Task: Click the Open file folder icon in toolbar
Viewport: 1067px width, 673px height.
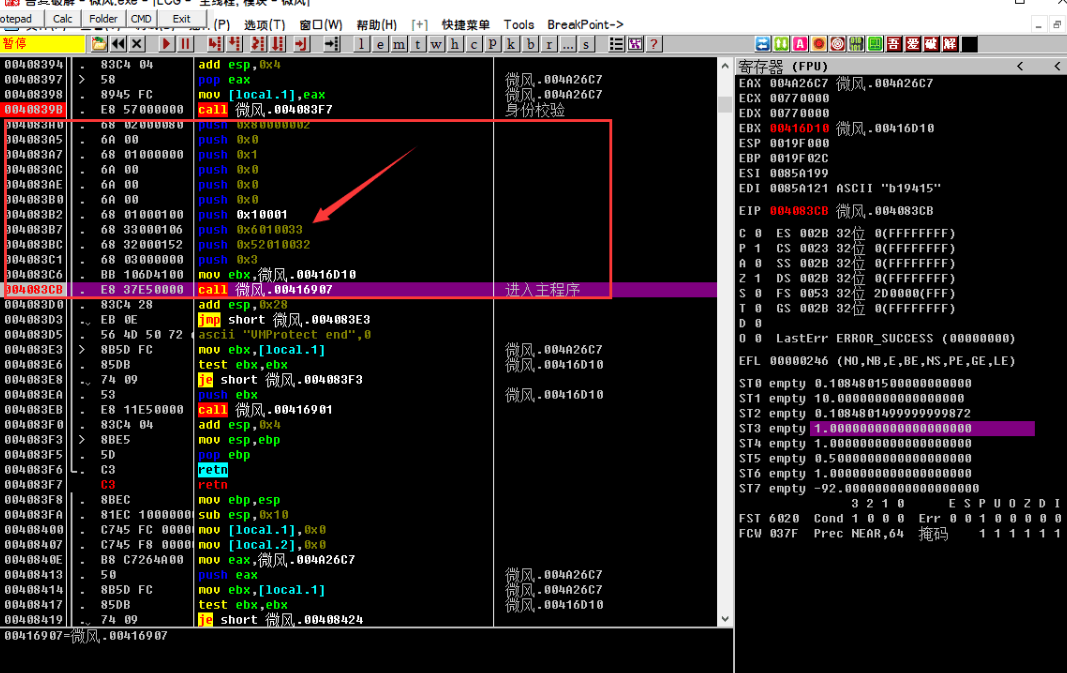Action: [x=99, y=44]
